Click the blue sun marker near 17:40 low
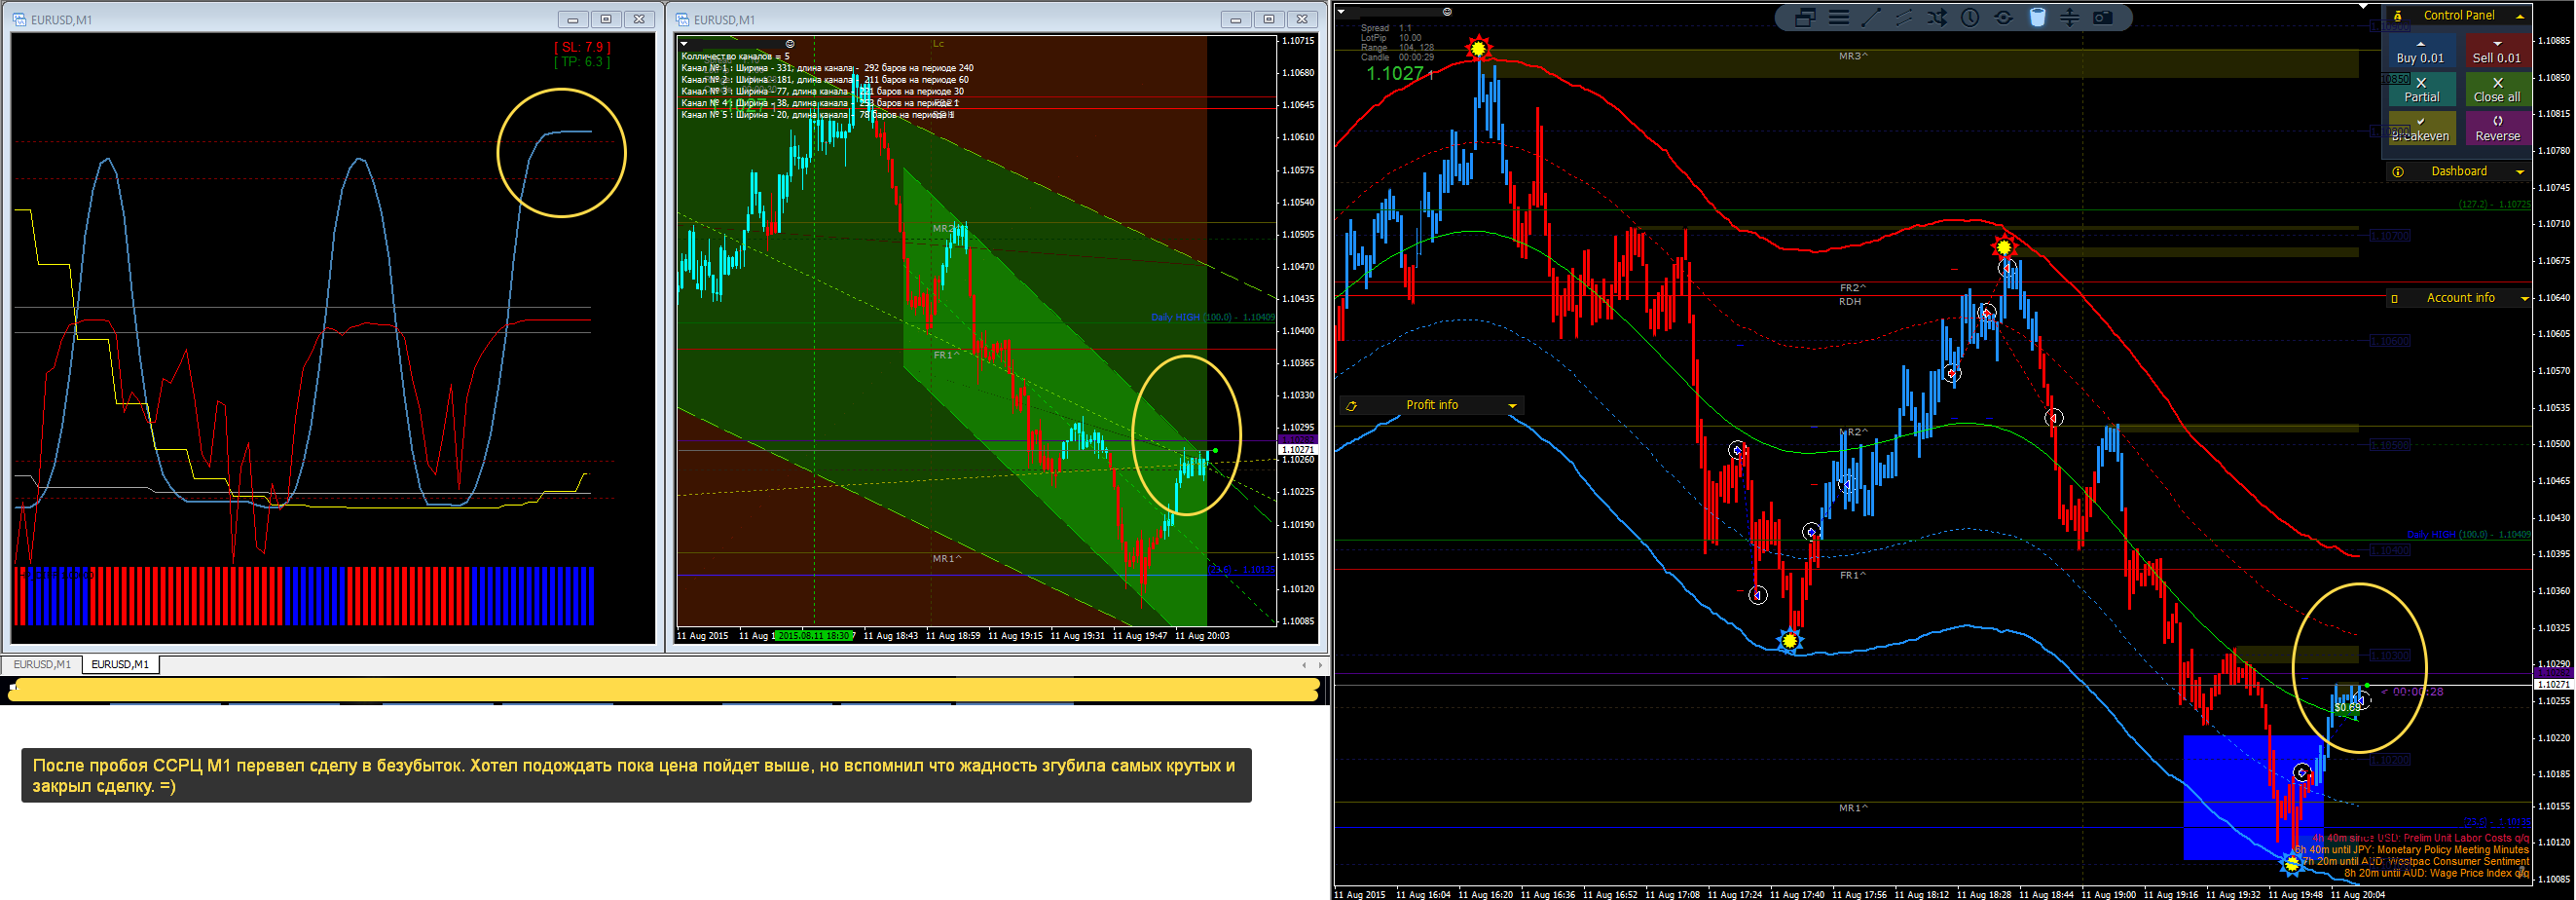This screenshot has height=900, width=2576. [1790, 640]
